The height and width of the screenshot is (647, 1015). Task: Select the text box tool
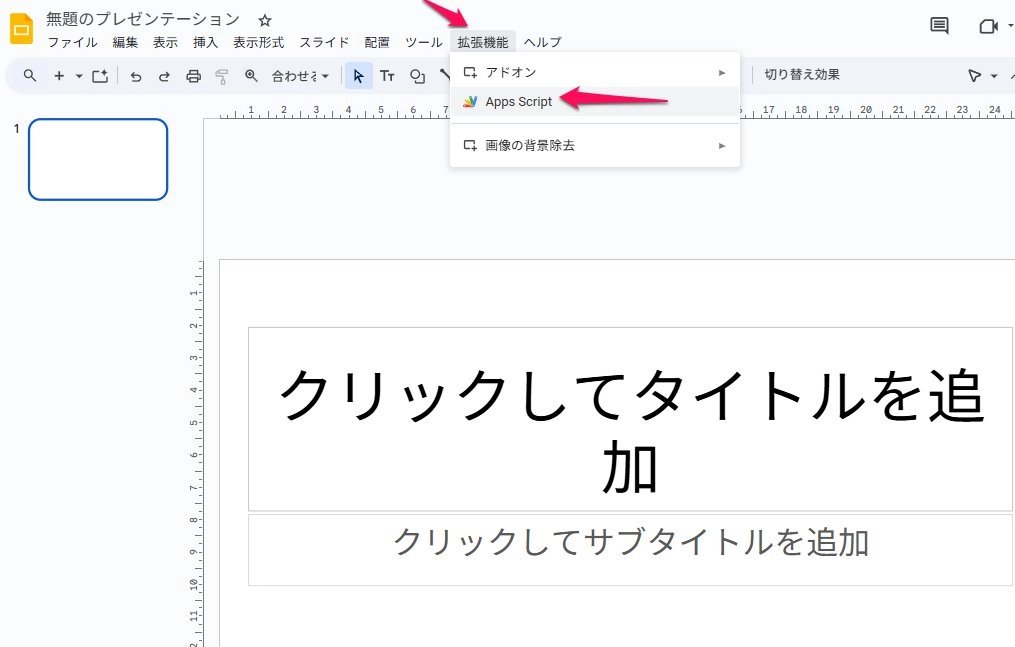click(x=387, y=76)
